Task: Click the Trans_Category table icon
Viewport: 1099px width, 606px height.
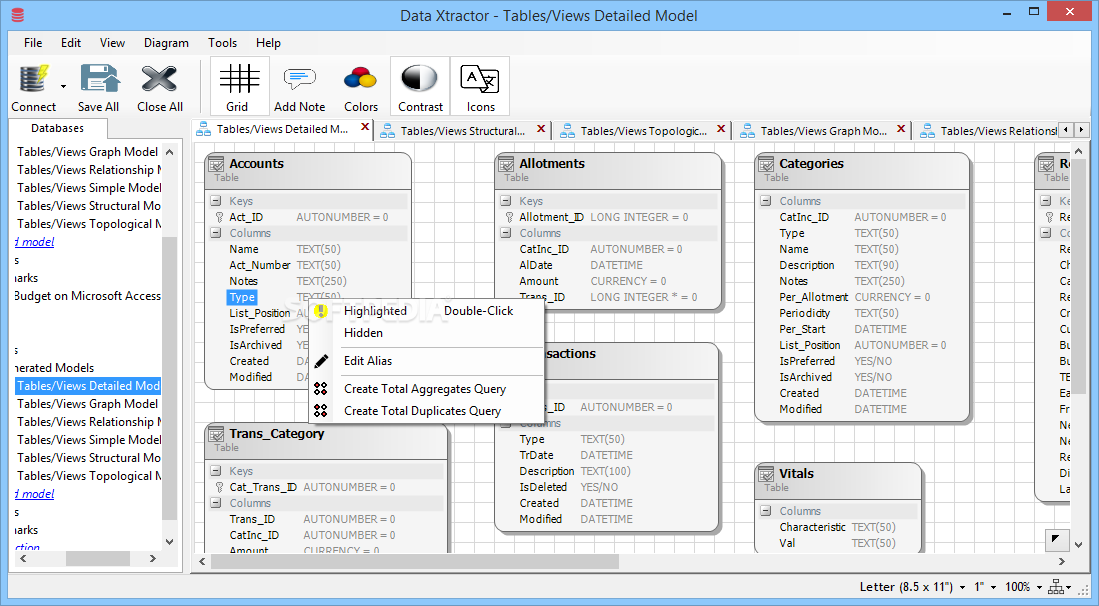Action: coord(217,434)
